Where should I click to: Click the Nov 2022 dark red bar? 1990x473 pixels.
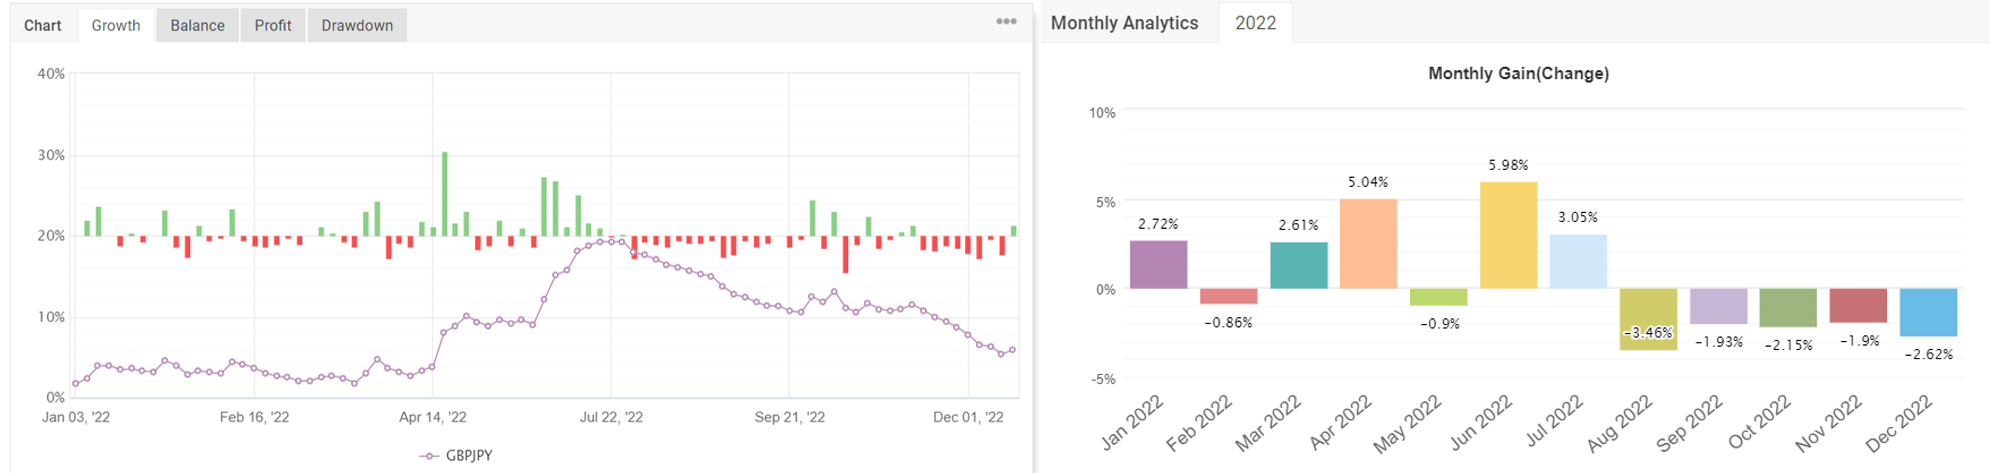coord(1858,305)
